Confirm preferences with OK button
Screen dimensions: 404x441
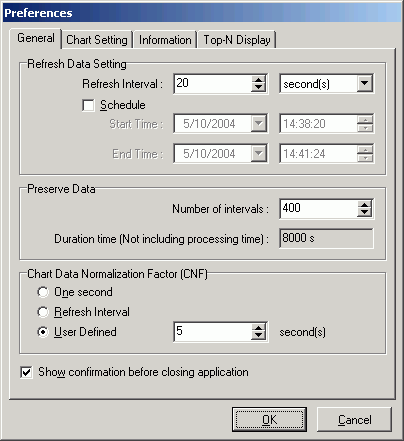coord(269,420)
